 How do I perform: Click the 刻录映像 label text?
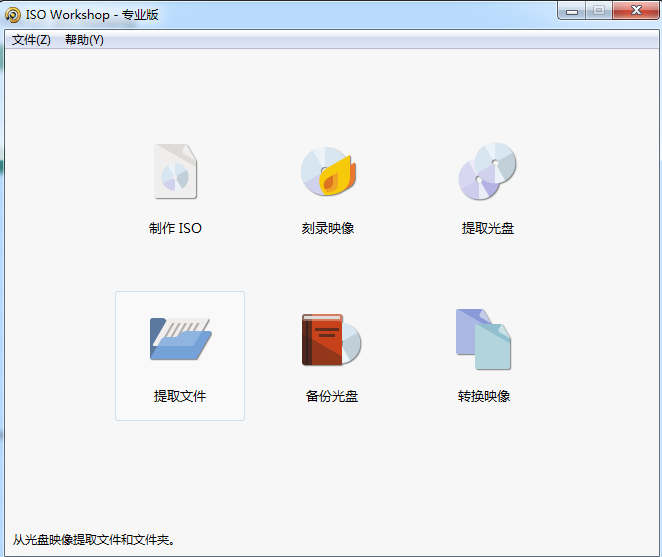[x=328, y=228]
